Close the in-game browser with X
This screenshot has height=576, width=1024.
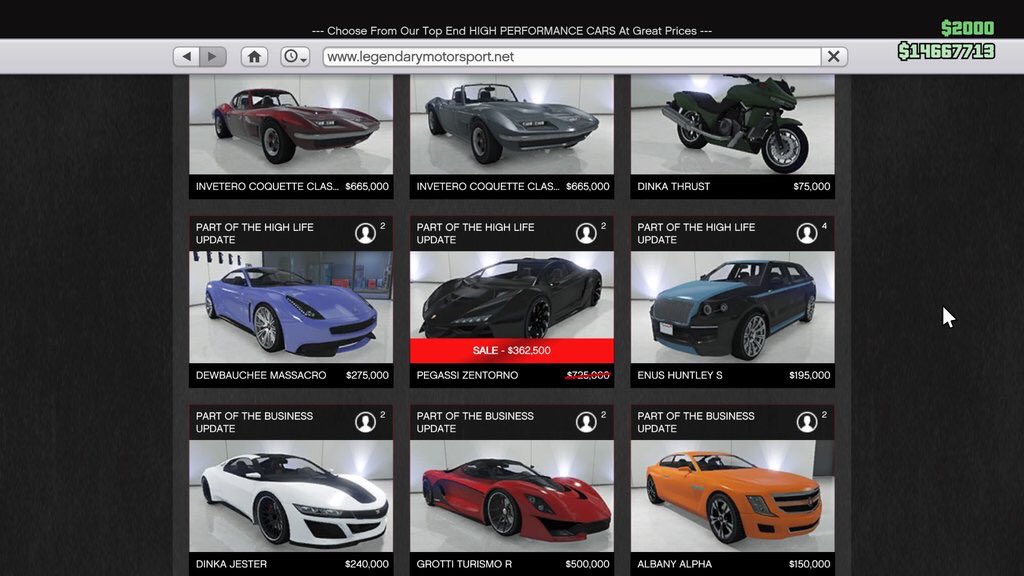[x=833, y=57]
